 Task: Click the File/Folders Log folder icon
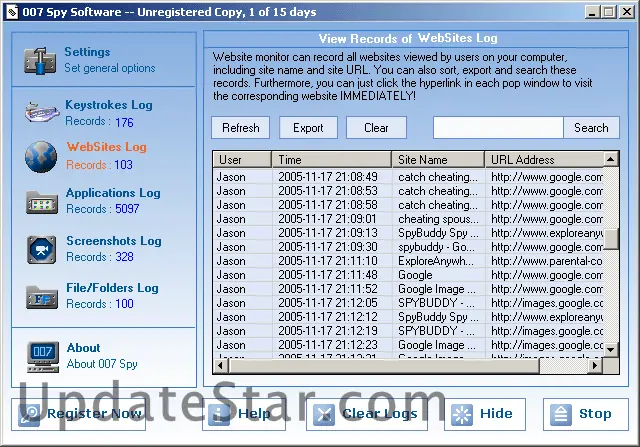pos(42,297)
